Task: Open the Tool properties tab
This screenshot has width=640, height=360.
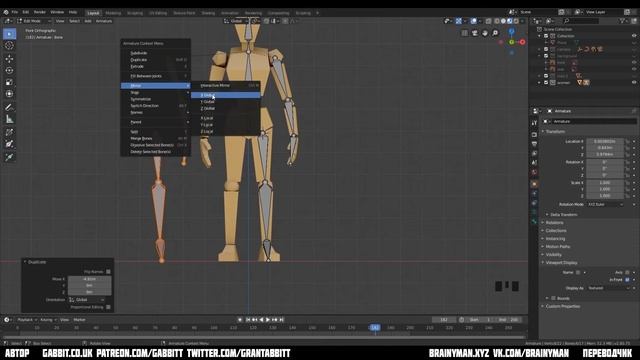Action: tap(534, 122)
